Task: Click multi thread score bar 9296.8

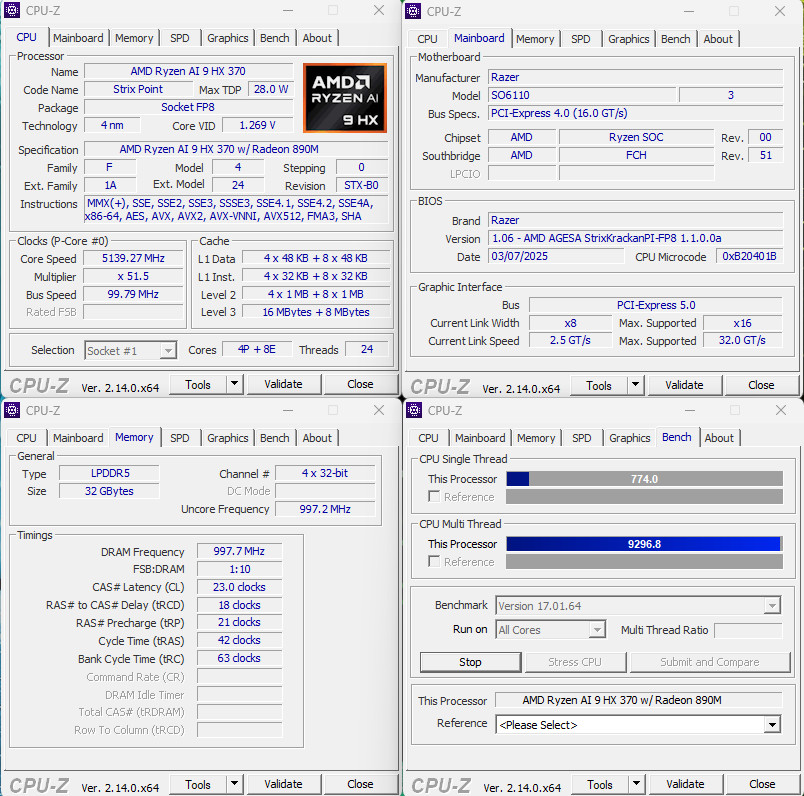Action: tap(644, 544)
